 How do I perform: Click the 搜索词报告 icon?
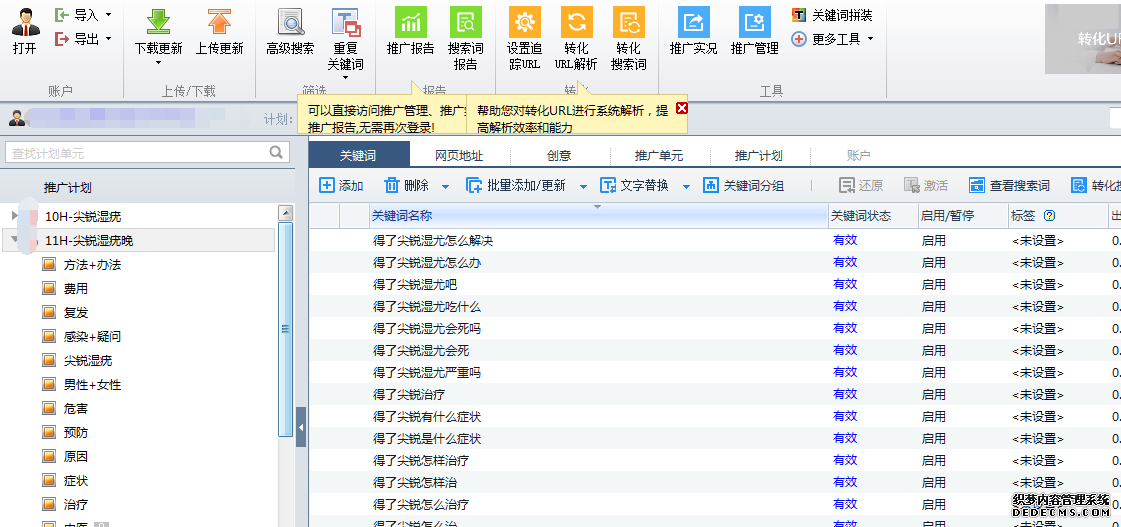[x=465, y=23]
